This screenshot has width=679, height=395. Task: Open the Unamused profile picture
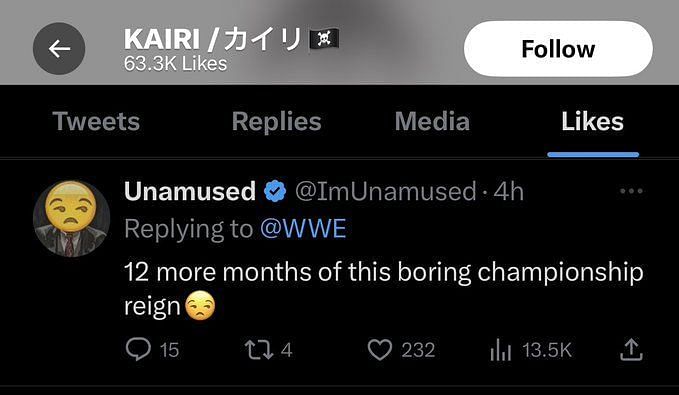71,219
